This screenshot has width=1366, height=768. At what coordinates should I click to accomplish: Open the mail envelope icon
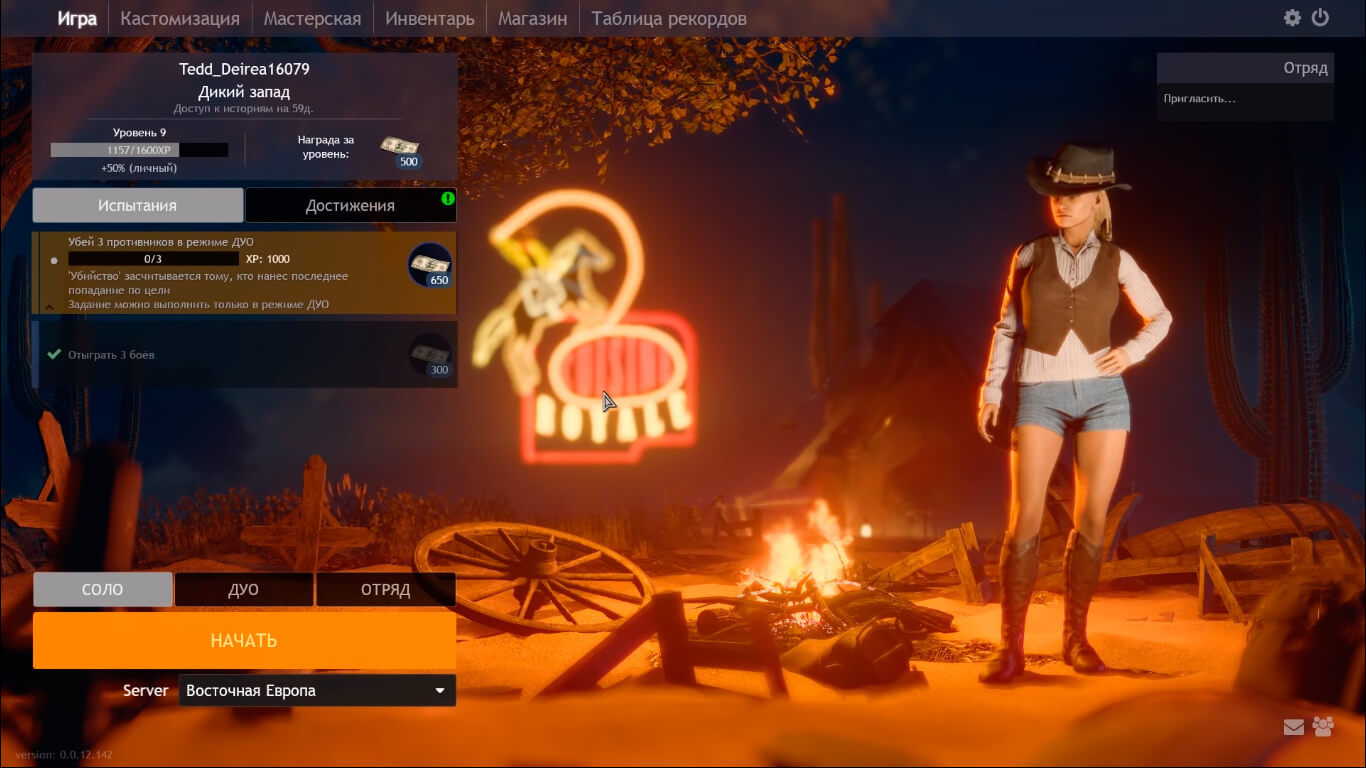click(1294, 727)
